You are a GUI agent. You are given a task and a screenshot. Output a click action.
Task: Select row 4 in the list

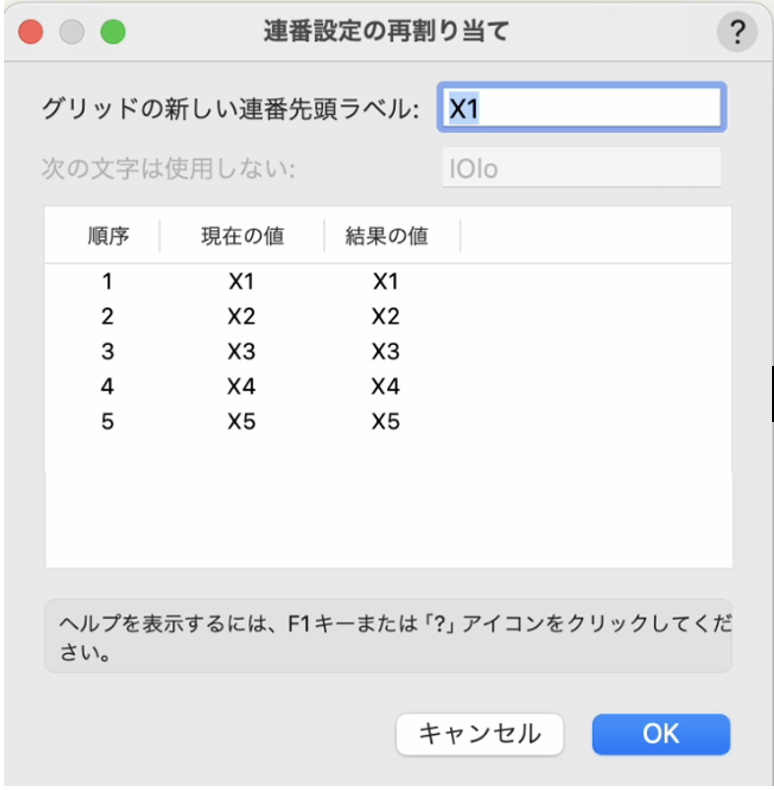107,386
